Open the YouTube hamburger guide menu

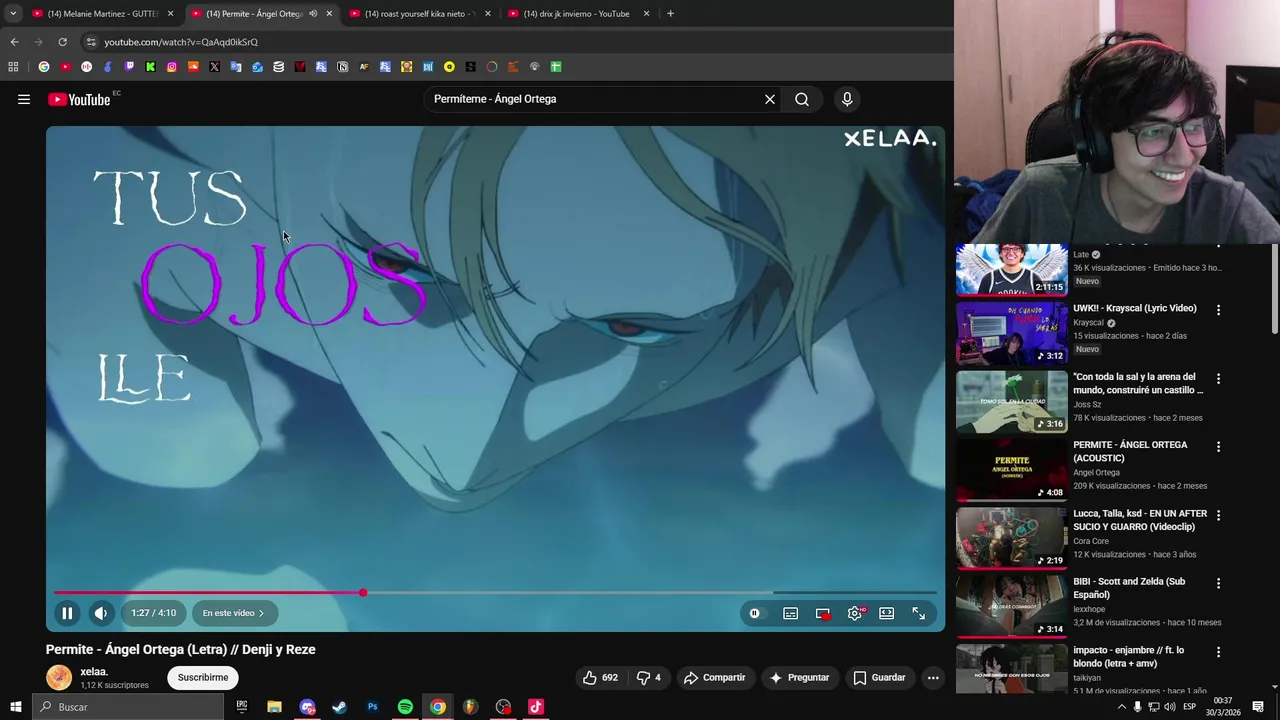(24, 99)
